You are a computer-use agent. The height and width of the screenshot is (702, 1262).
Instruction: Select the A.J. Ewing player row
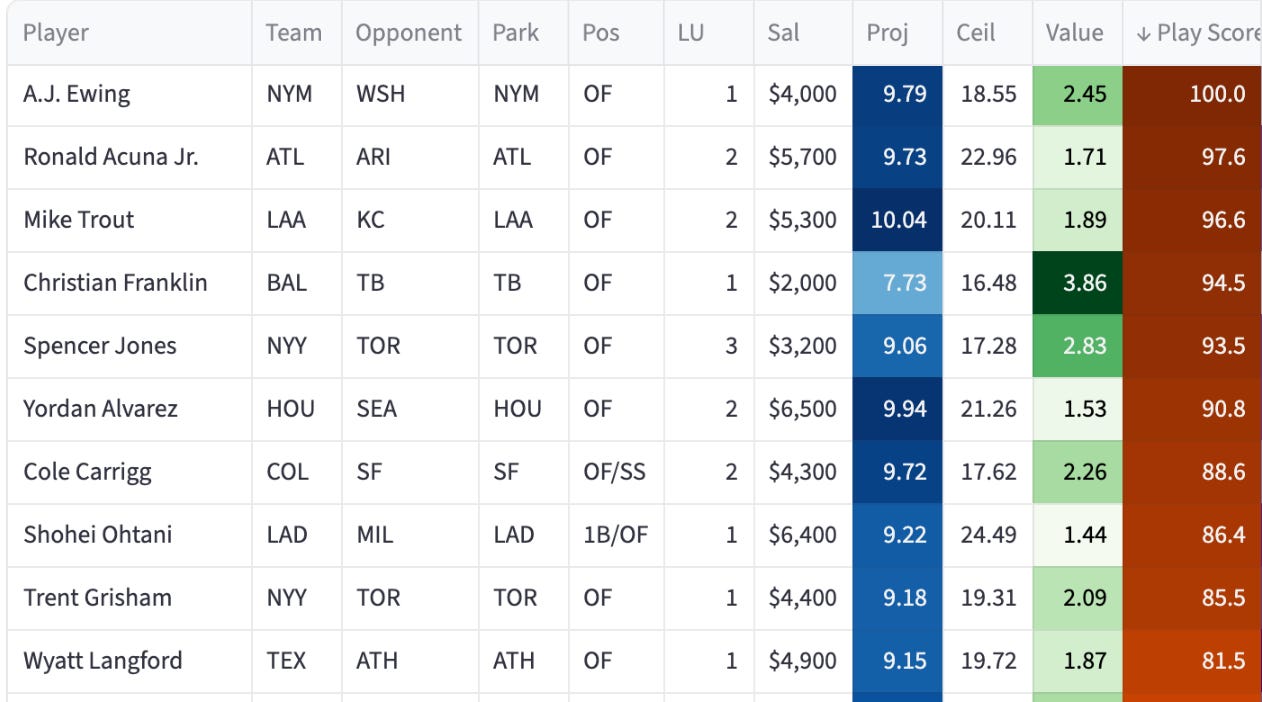click(634, 95)
